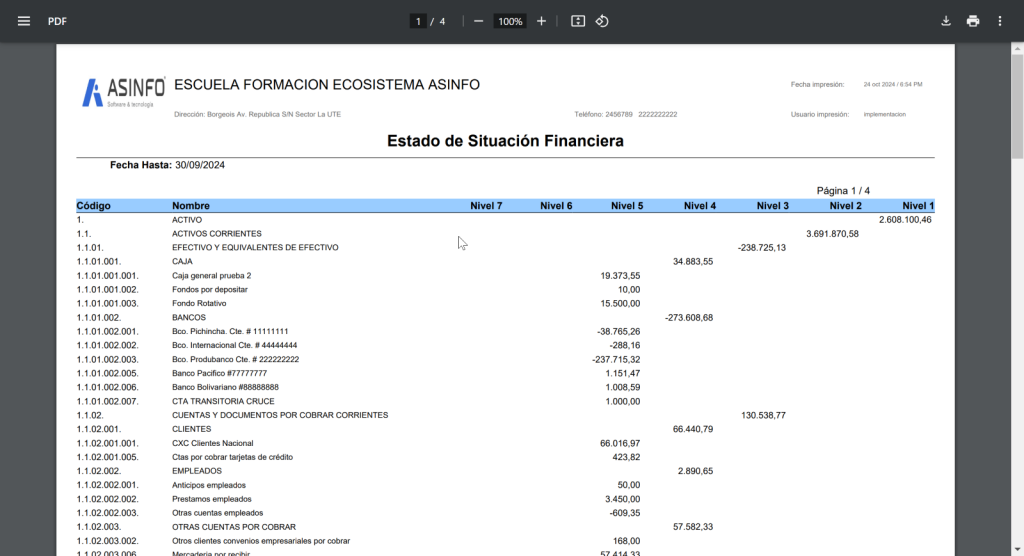This screenshot has width=1024, height=556.
Task: Click 'CUENTAS Y DOCUMENTOS POR COBRAR CORRIENTES'
Action: pyautogui.click(x=280, y=416)
